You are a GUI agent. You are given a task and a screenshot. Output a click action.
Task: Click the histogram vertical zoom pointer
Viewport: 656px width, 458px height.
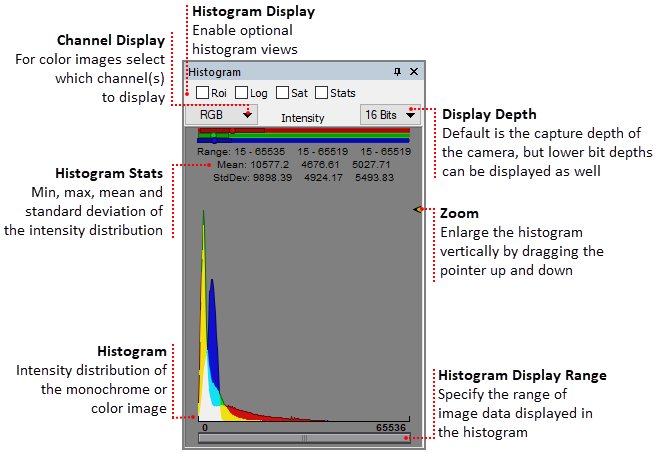pos(416,209)
